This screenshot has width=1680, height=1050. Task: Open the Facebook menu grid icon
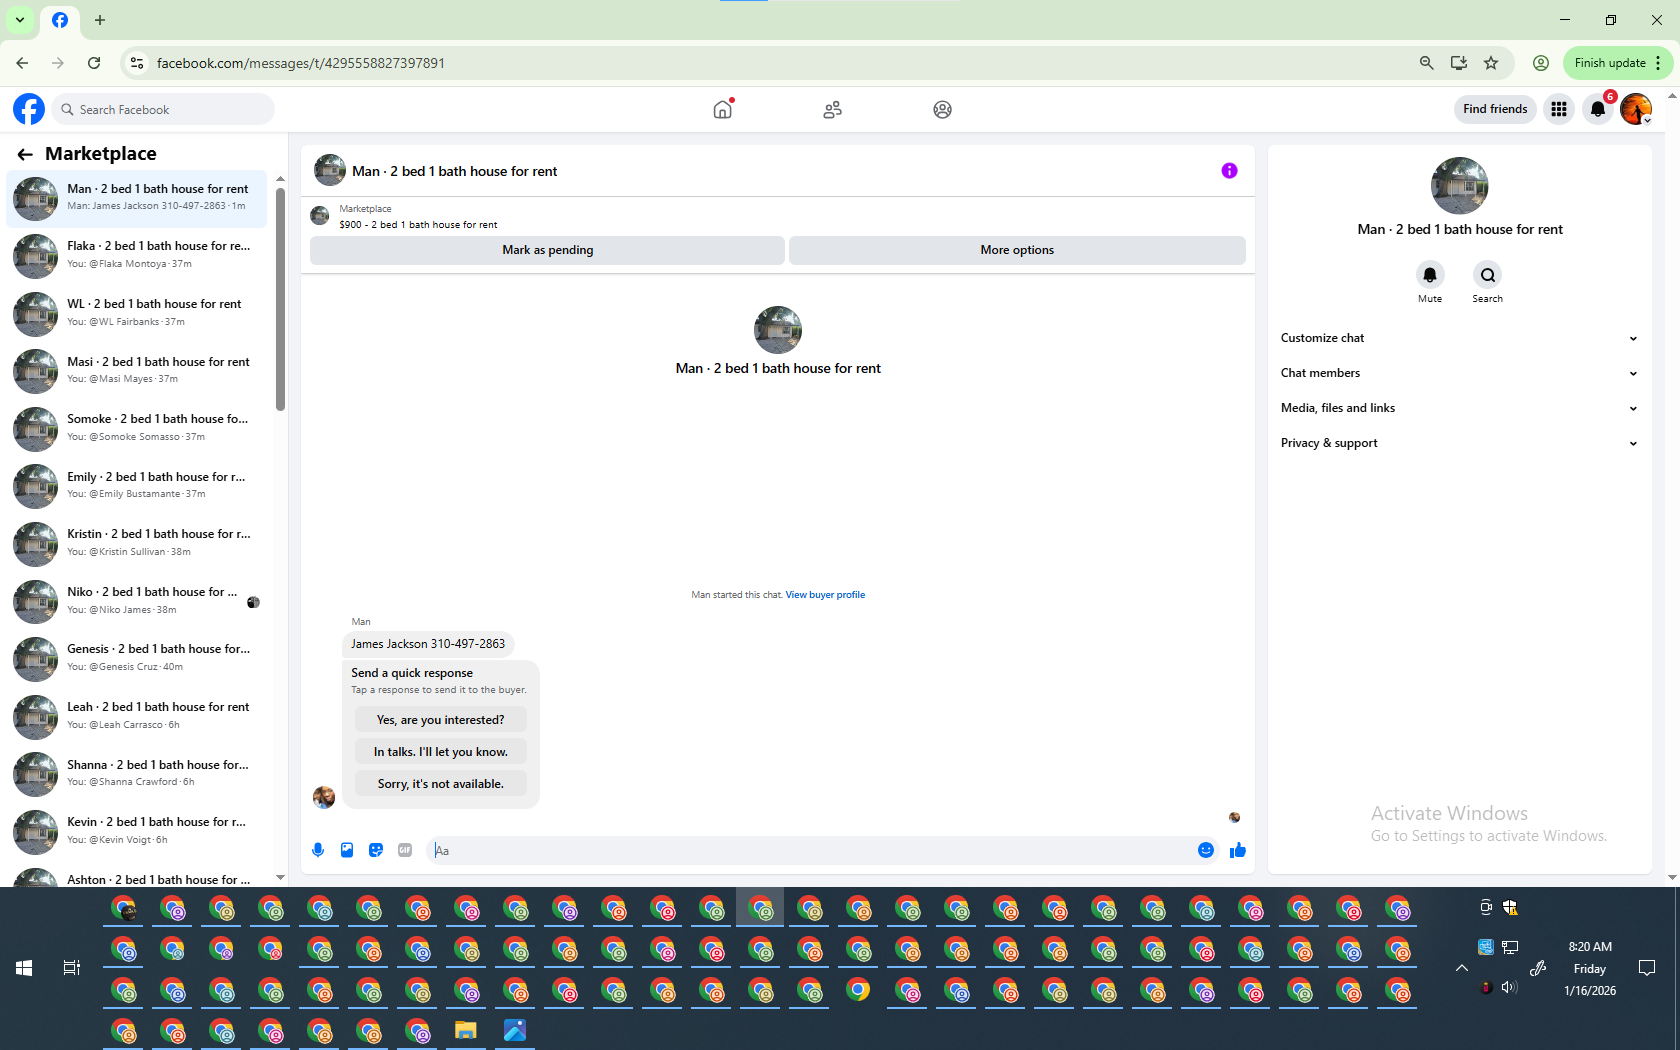tap(1559, 109)
